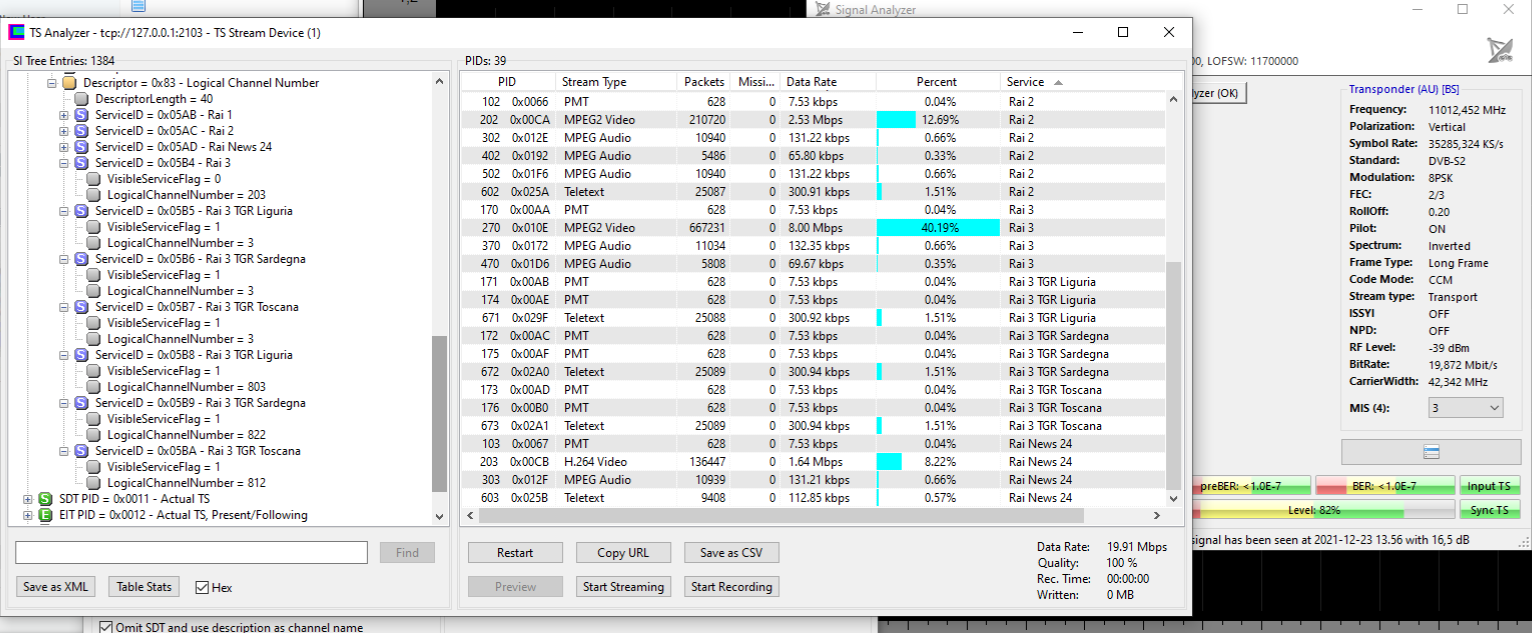Open the MIS (4) dropdown showing 3
This screenshot has width=1532, height=633.
click(1467, 407)
